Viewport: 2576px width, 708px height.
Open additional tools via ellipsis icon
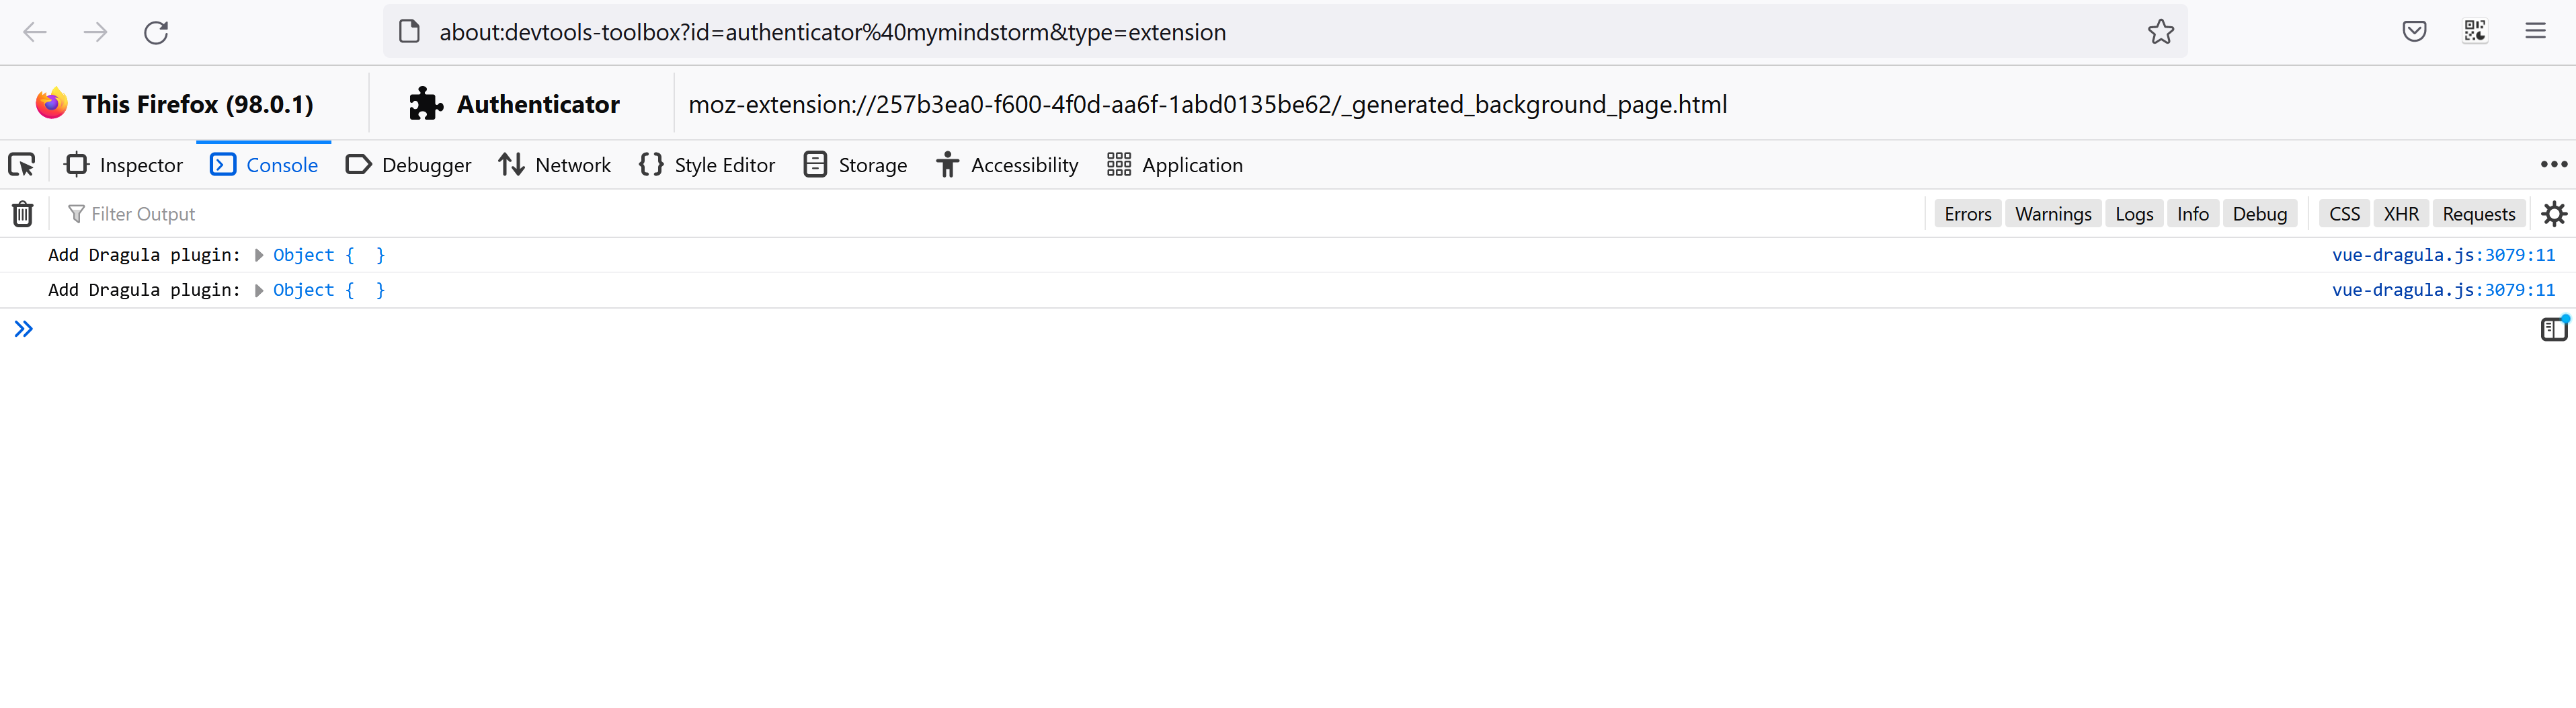(x=2555, y=164)
